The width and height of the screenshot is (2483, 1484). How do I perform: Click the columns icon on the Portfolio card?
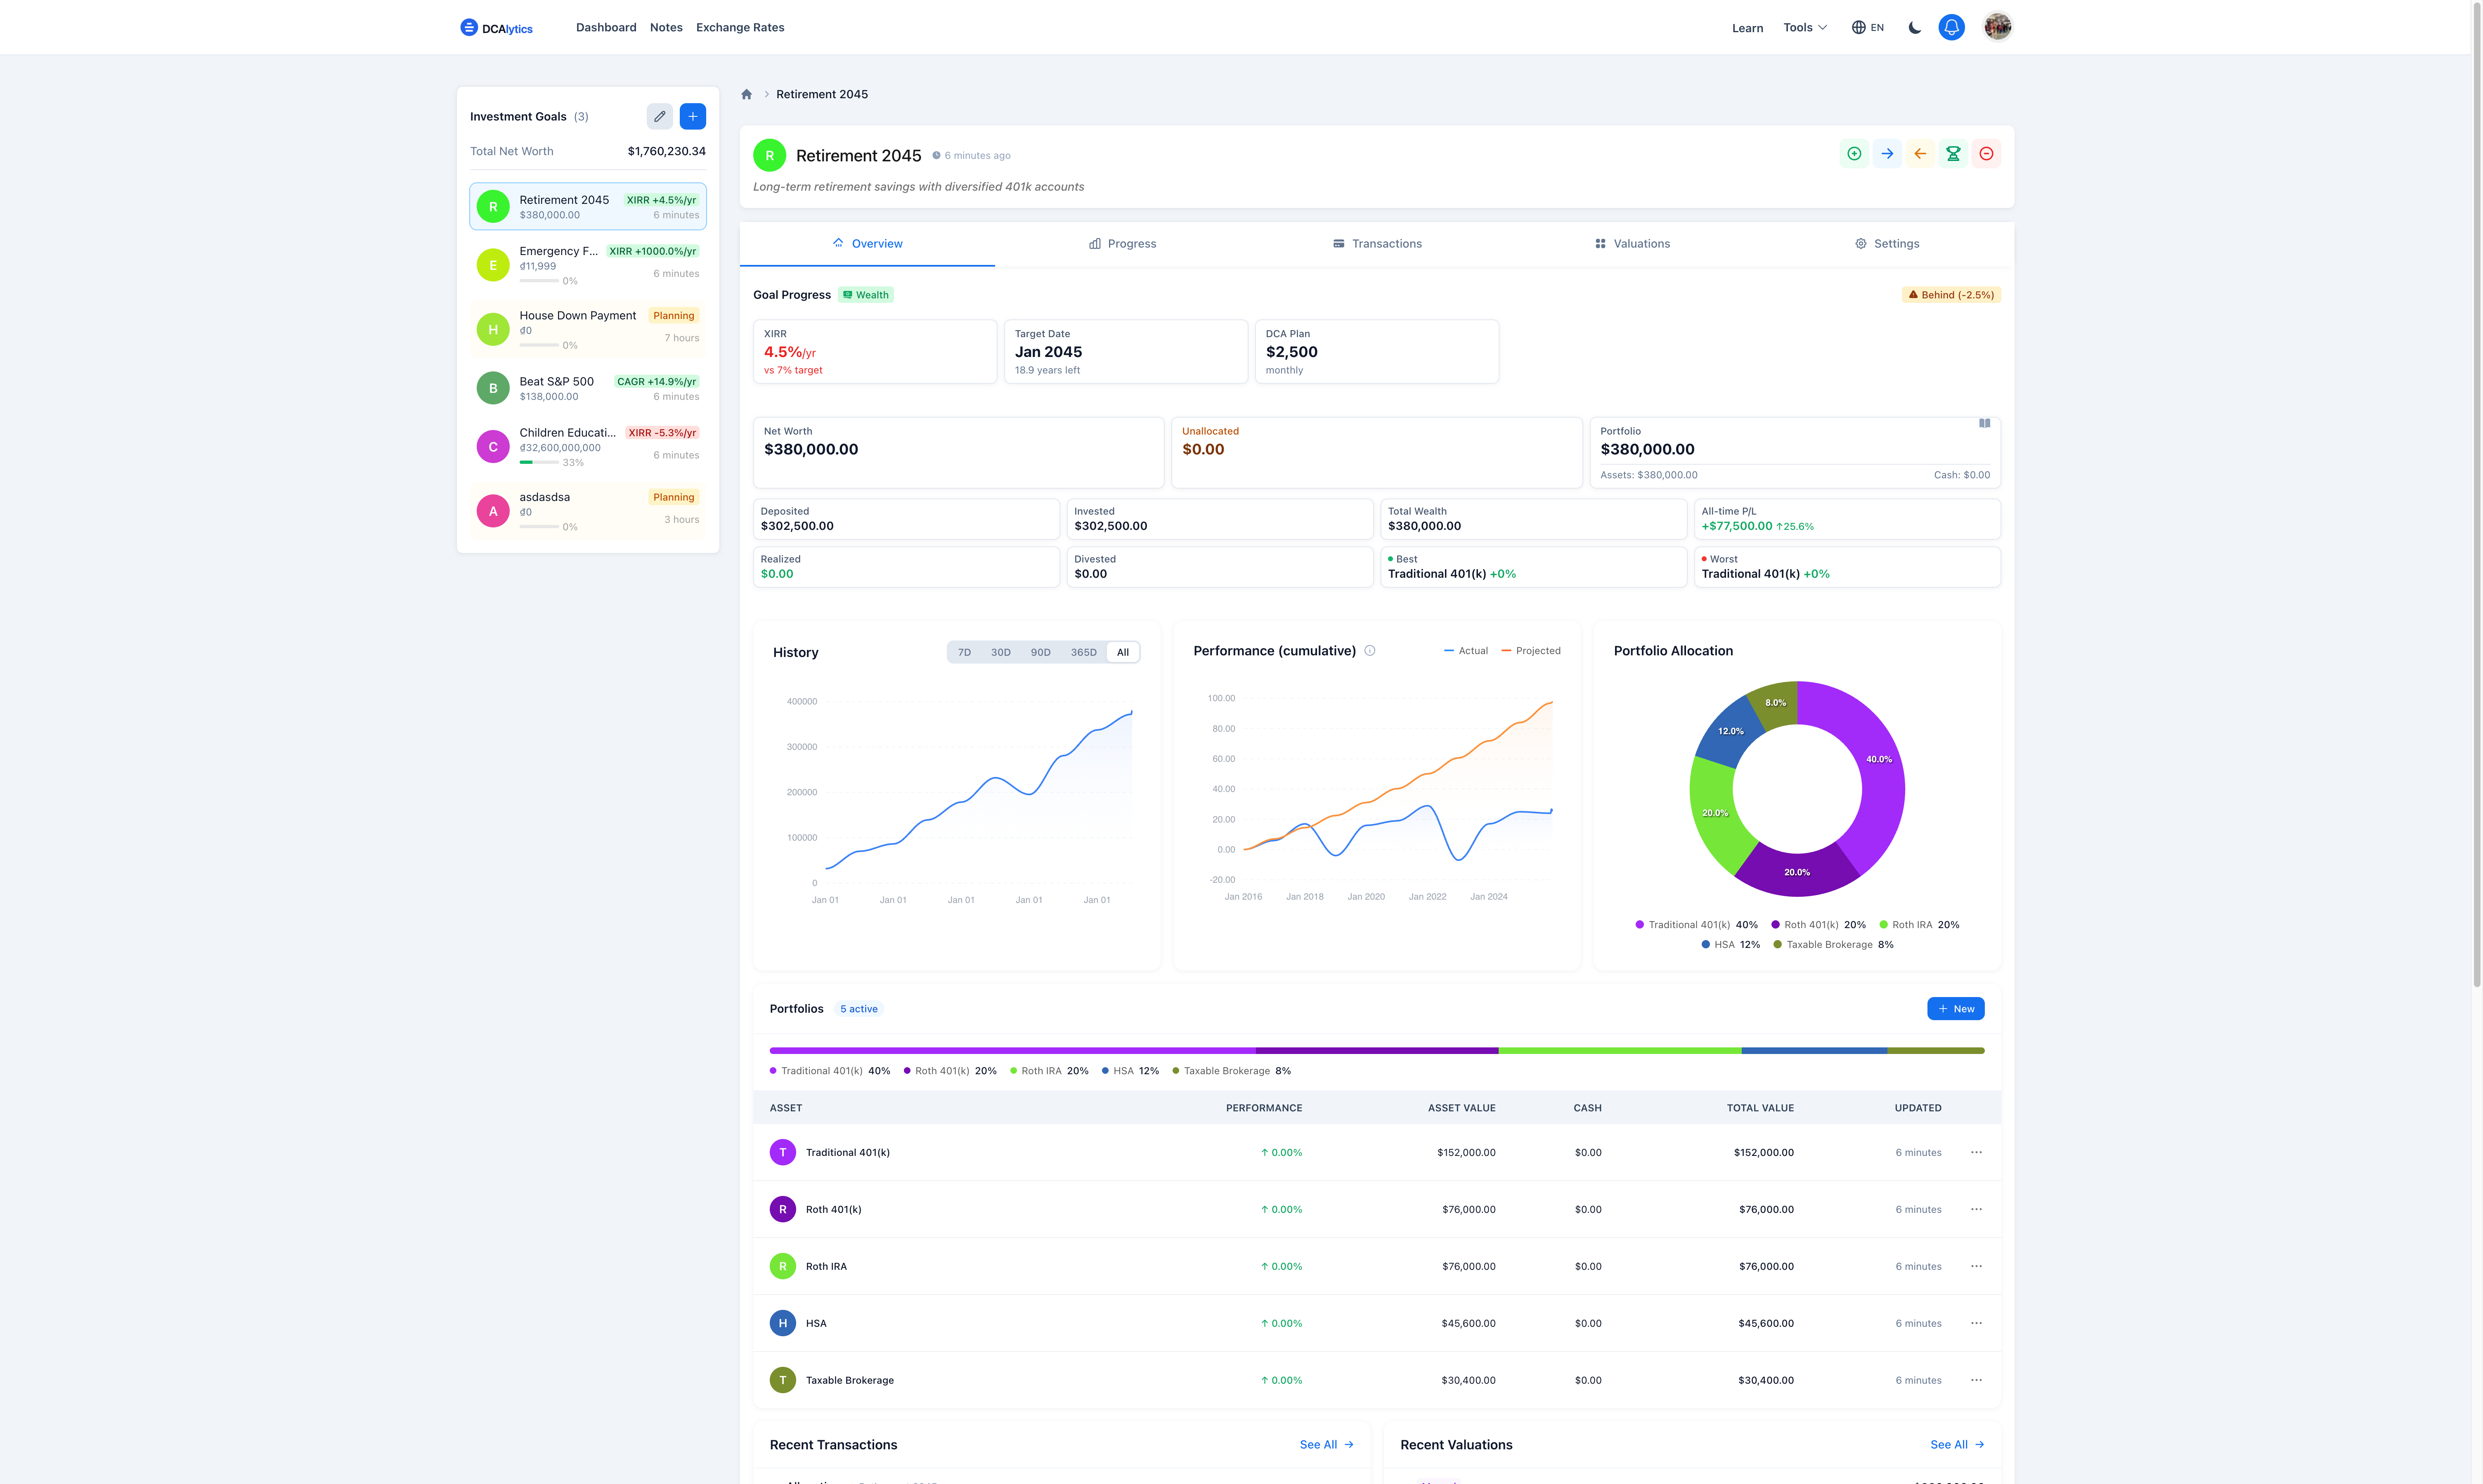tap(1985, 423)
